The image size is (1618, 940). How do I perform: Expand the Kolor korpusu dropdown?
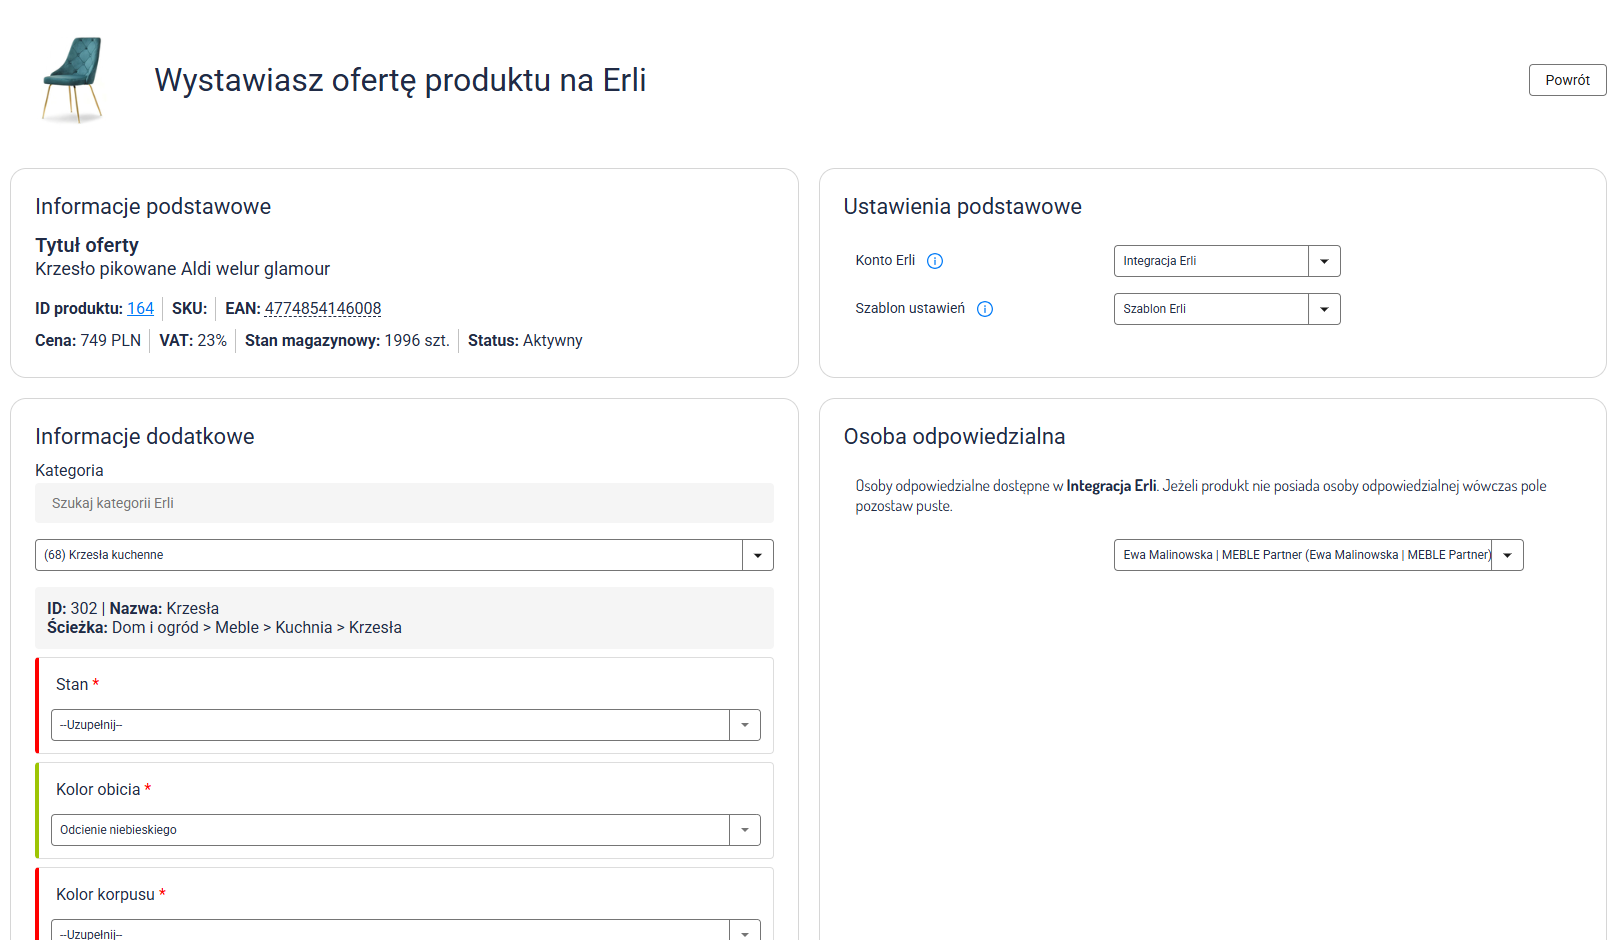coord(390,931)
